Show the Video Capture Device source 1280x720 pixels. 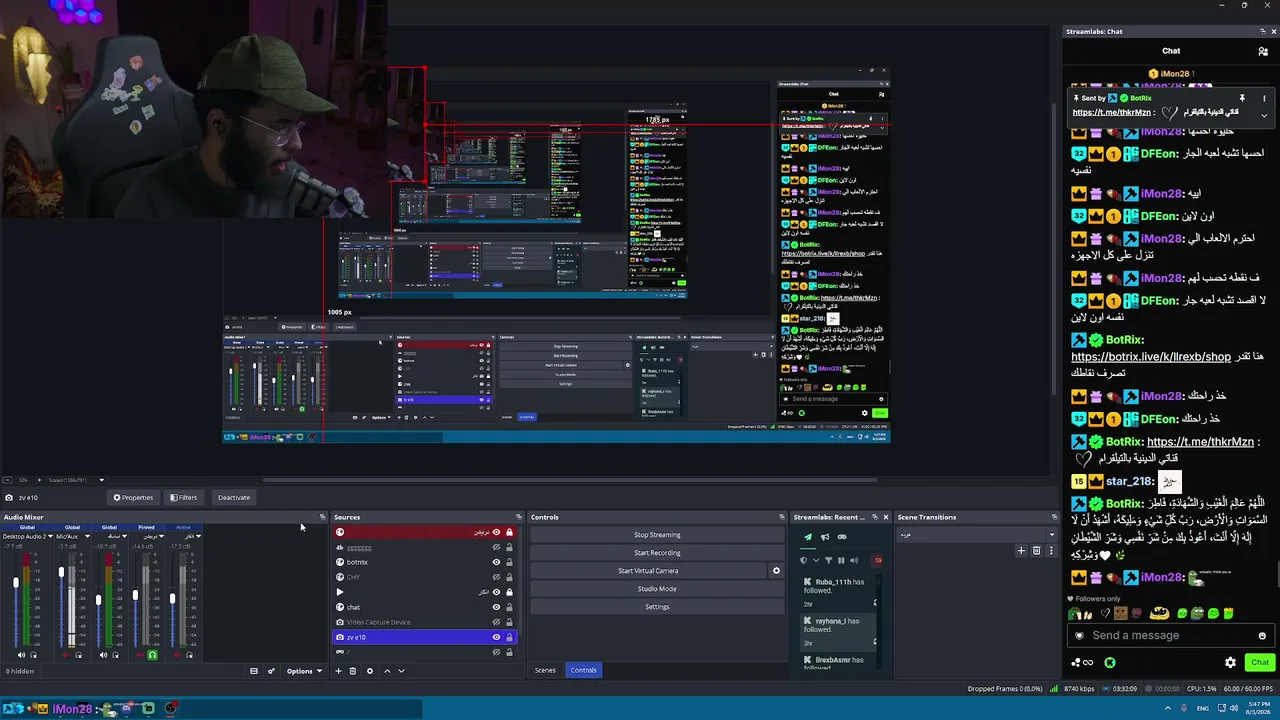coord(496,622)
